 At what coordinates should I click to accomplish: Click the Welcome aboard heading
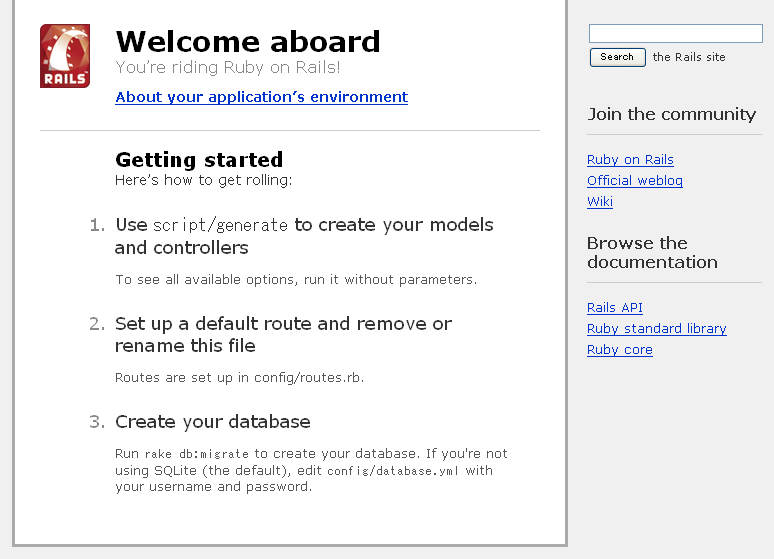click(x=248, y=41)
